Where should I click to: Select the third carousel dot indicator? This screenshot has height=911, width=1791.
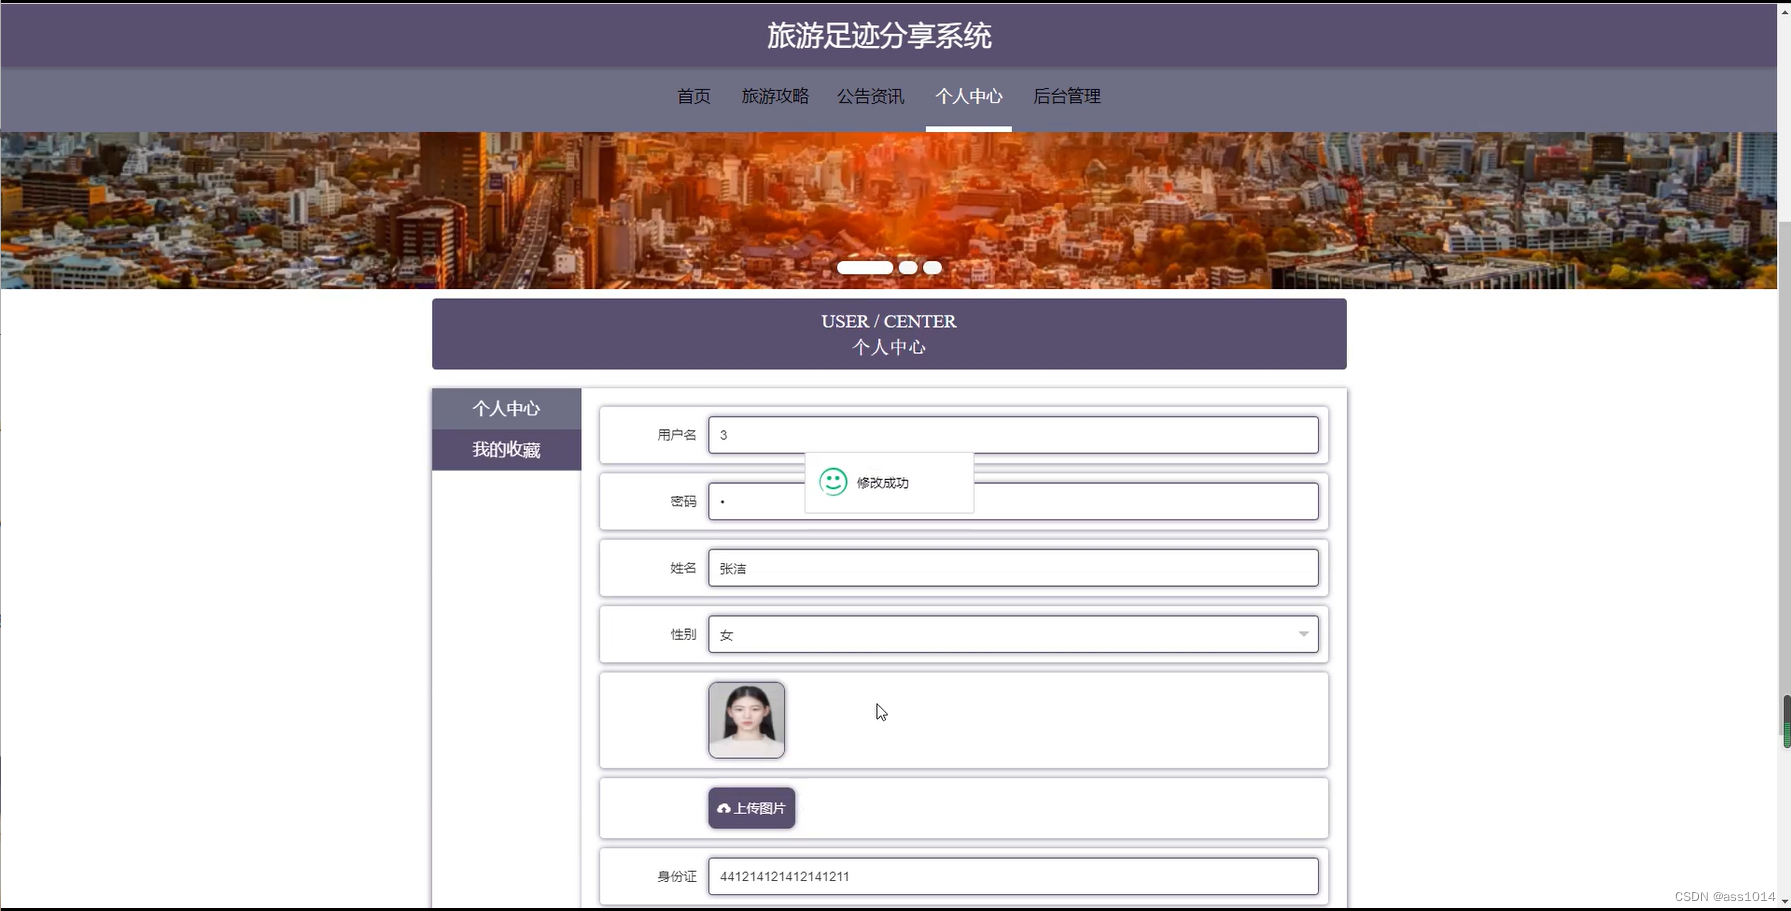932,267
